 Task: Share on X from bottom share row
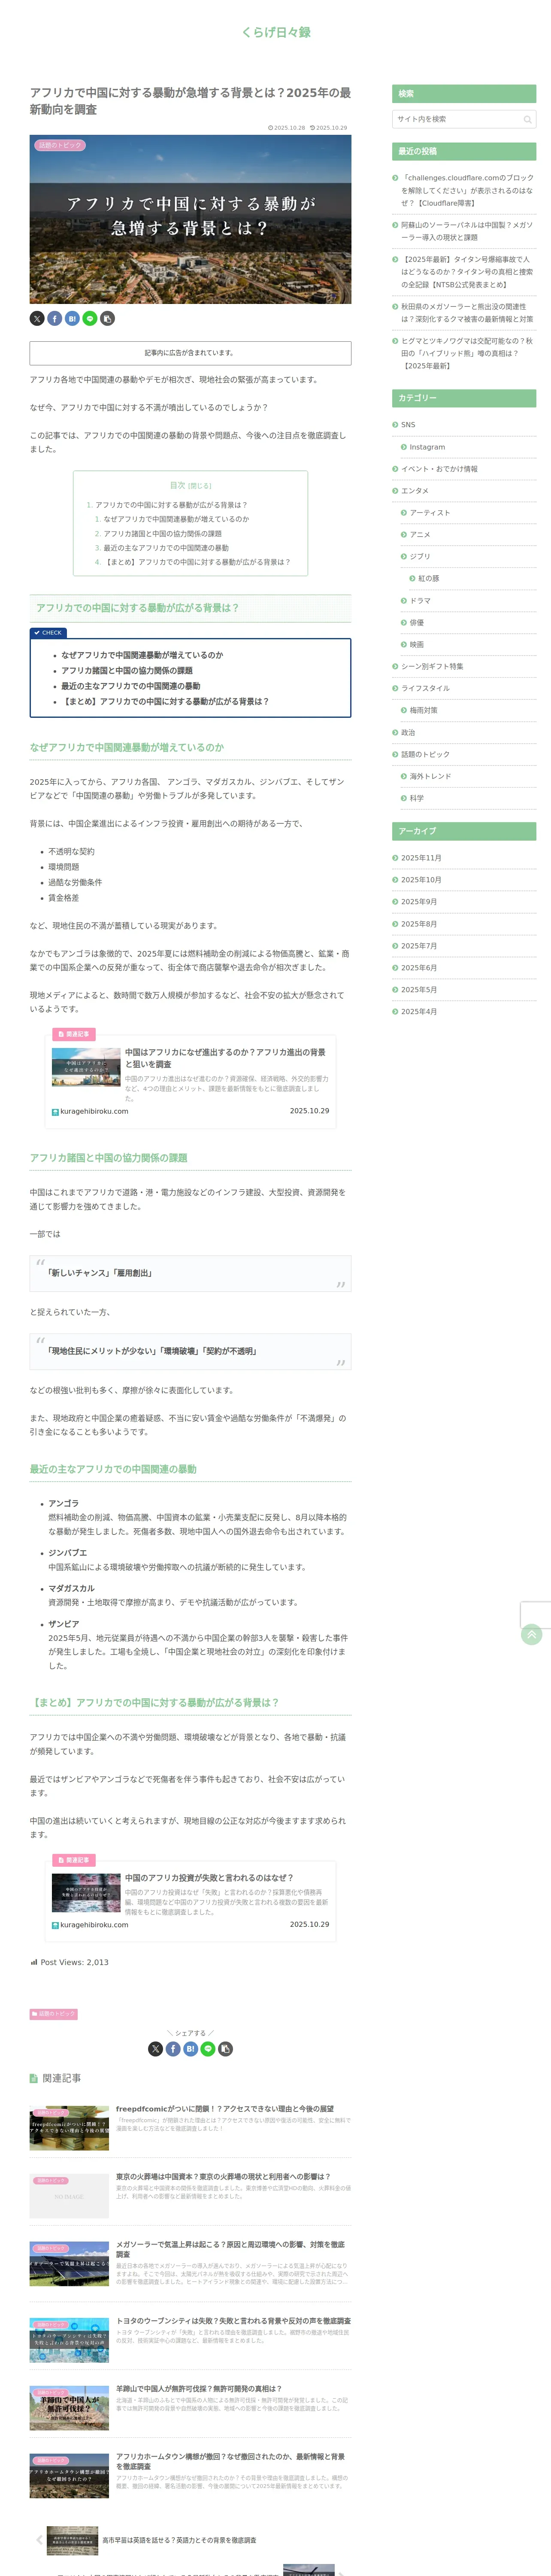(x=155, y=2049)
